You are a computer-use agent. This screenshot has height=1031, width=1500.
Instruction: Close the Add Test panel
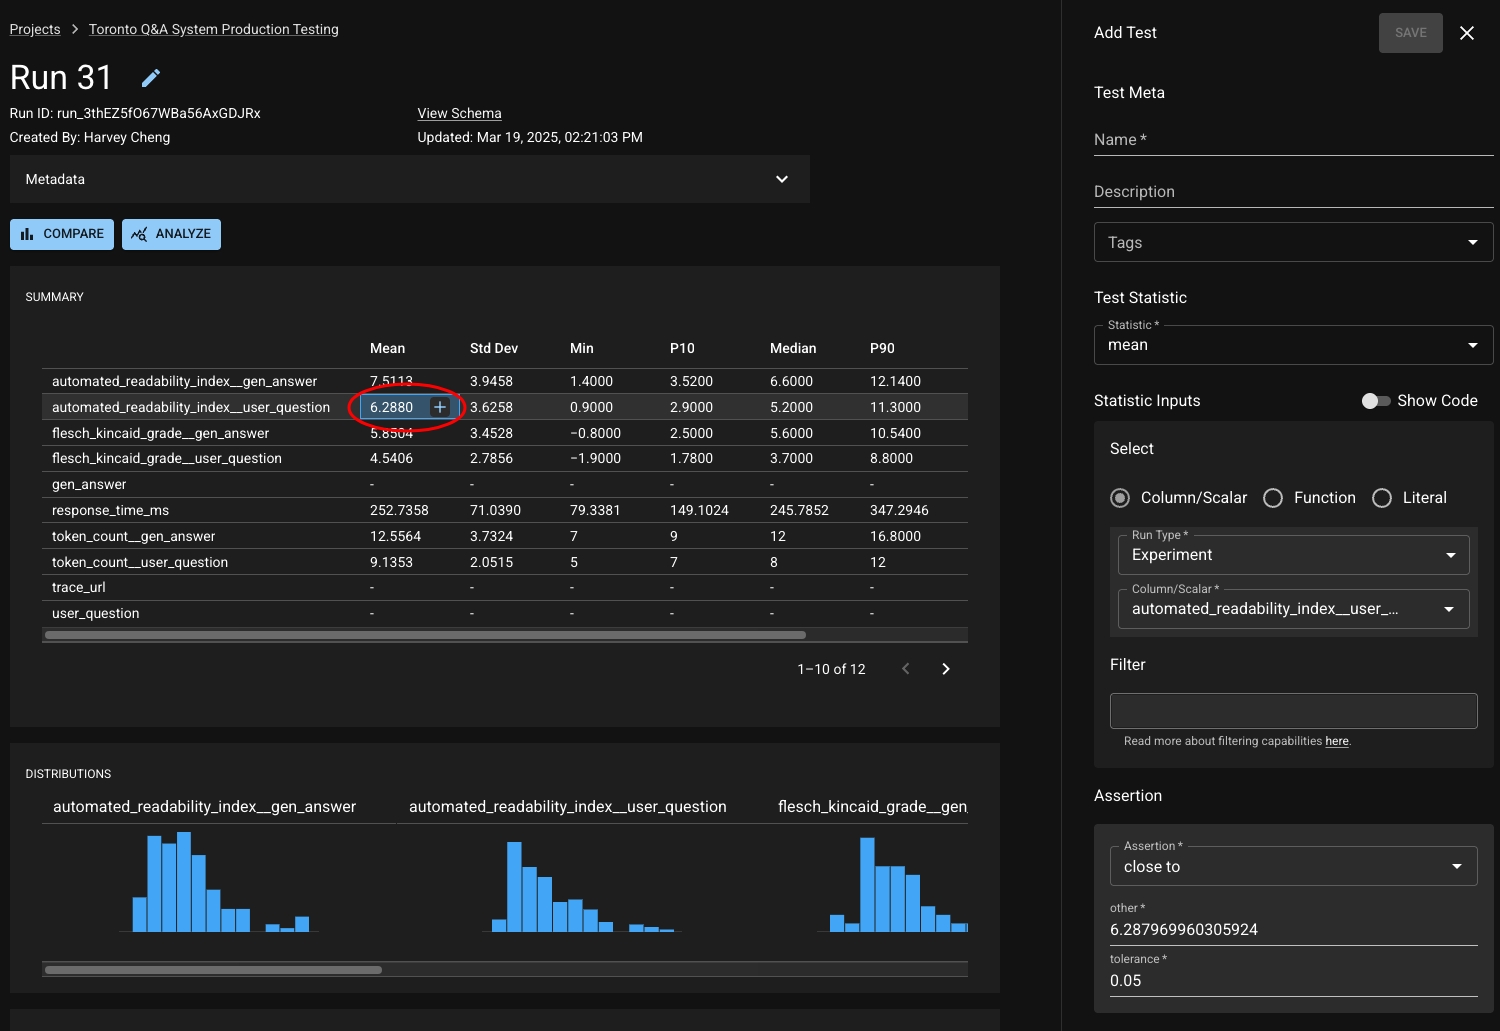coord(1466,33)
